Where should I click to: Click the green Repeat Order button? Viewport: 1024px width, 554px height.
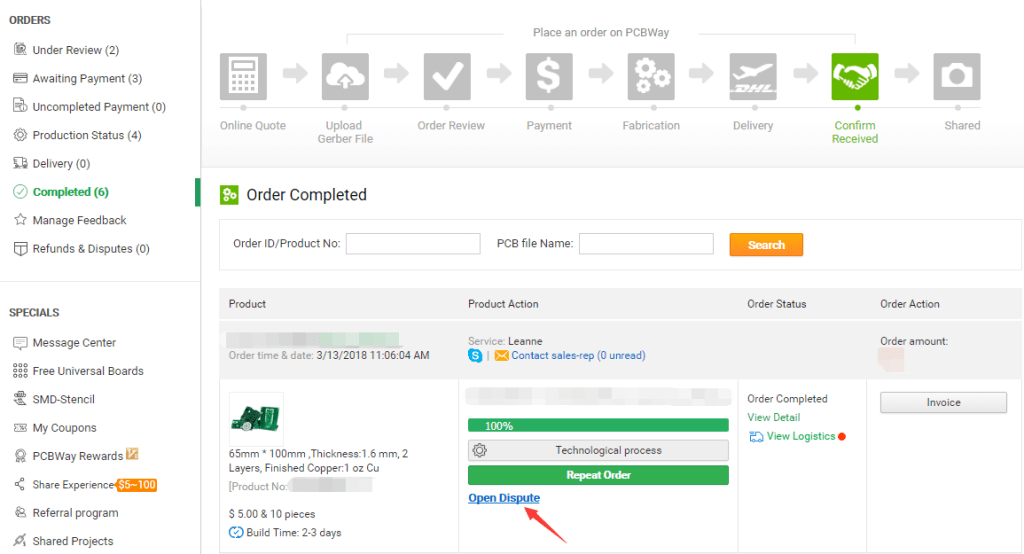(598, 475)
